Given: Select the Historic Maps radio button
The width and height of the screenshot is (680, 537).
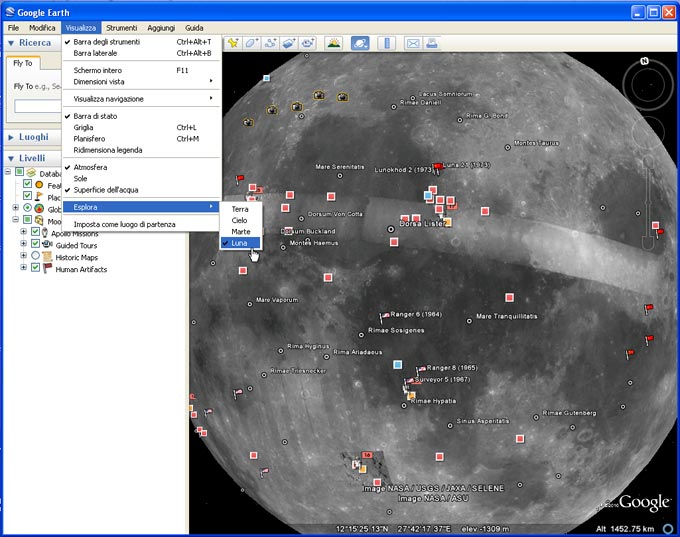Looking at the screenshot, I should pyautogui.click(x=36, y=255).
